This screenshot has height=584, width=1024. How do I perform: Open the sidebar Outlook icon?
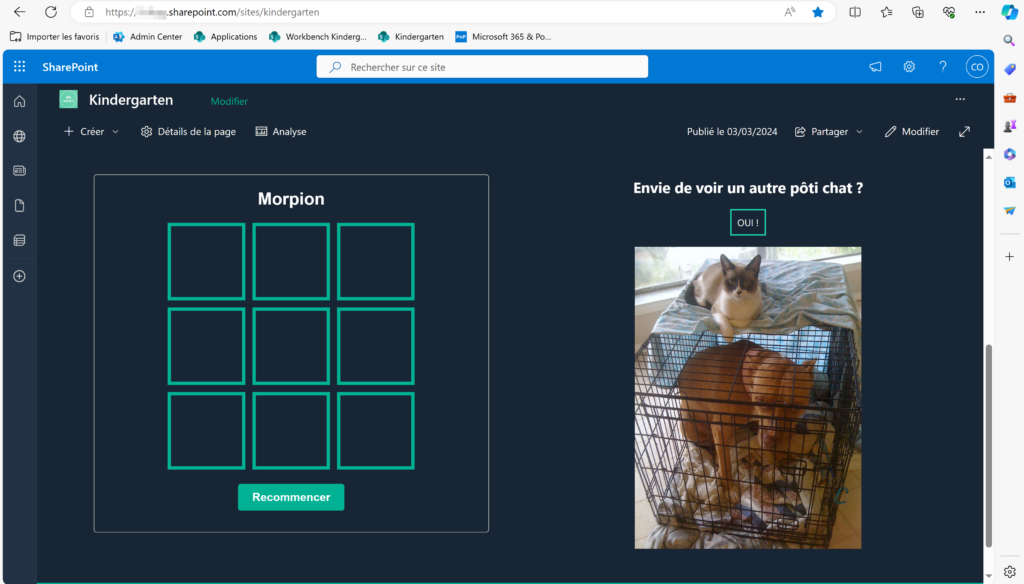pos(1010,182)
